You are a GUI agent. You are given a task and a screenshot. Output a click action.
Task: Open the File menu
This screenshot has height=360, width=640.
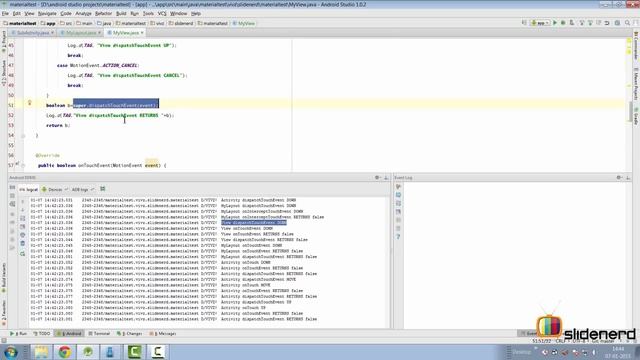pyautogui.click(x=5, y=13)
